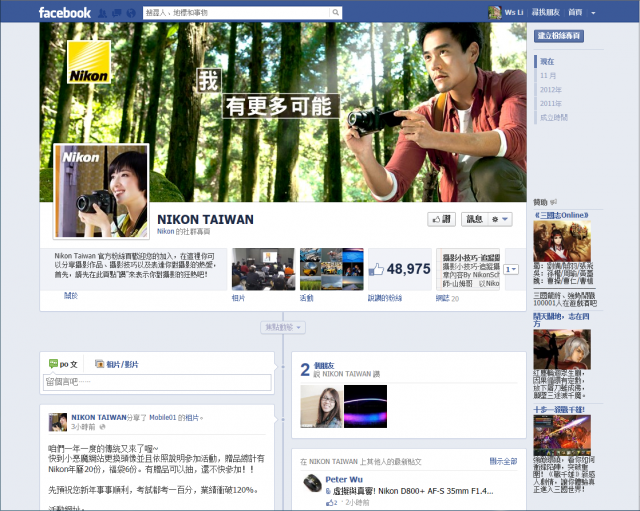Open post timestamp 3 hours ago
Viewport: 640px width, 511px height.
[83, 427]
